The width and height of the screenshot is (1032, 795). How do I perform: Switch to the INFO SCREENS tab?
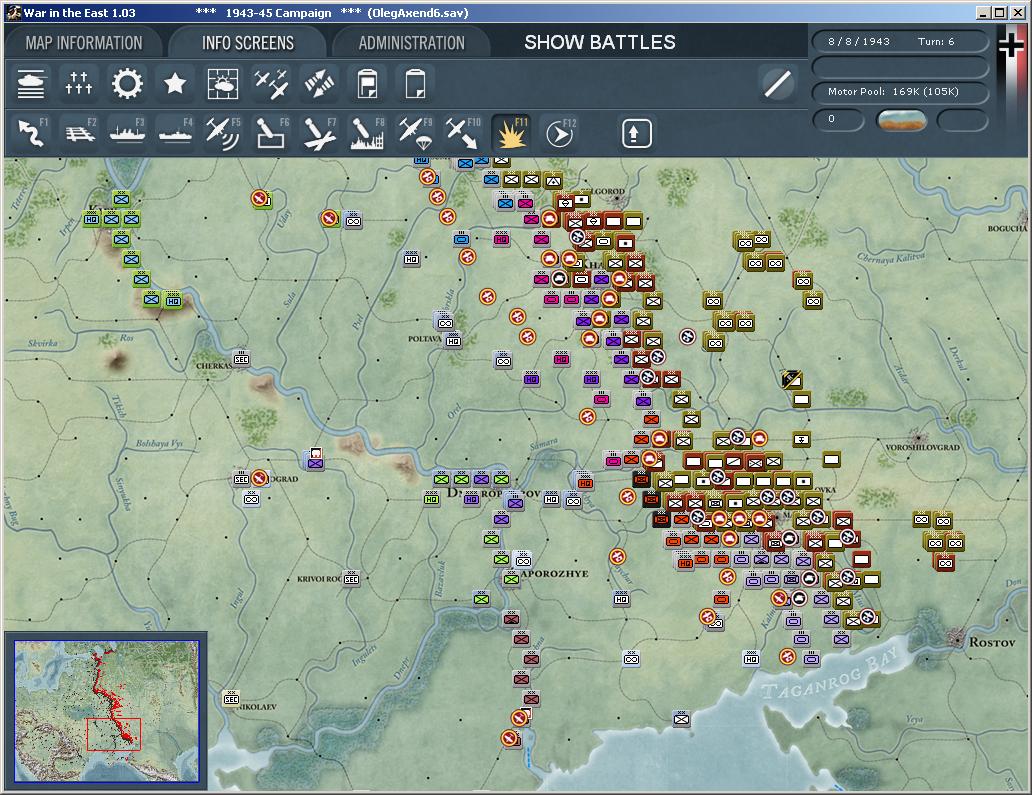click(x=247, y=43)
